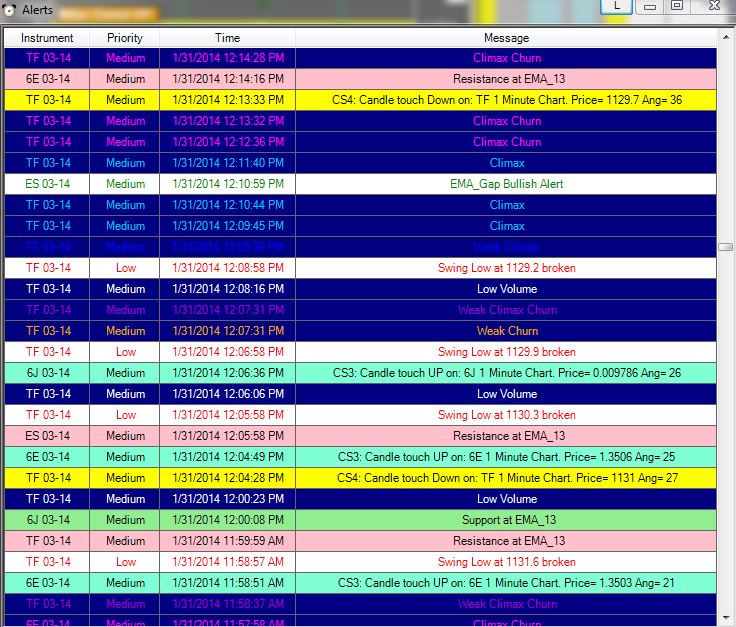Click the L button in title bar

[616, 6]
